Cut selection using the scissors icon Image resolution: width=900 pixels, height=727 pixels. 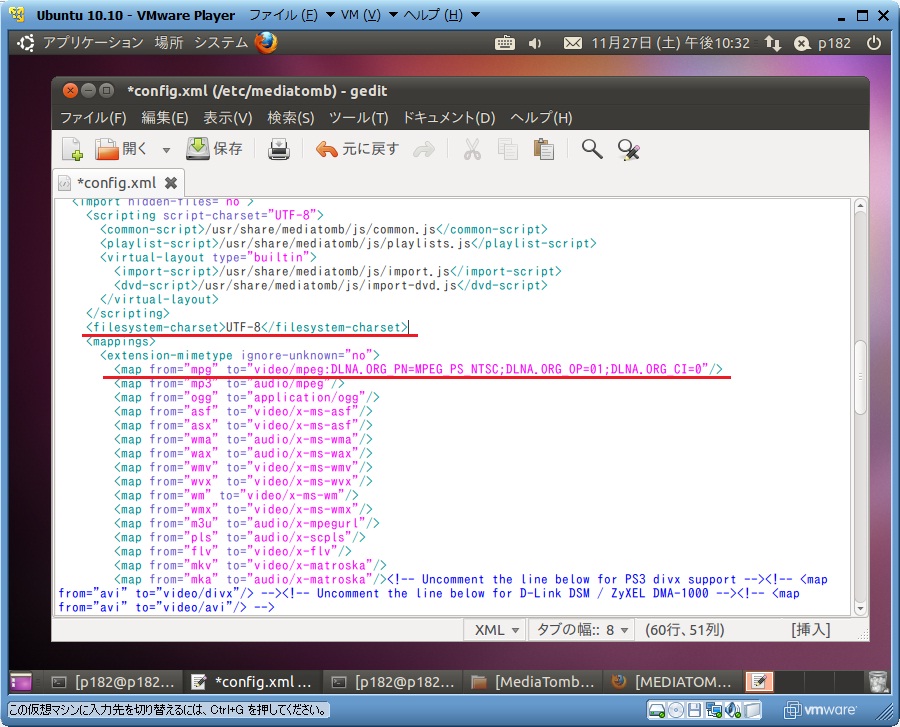coord(472,149)
